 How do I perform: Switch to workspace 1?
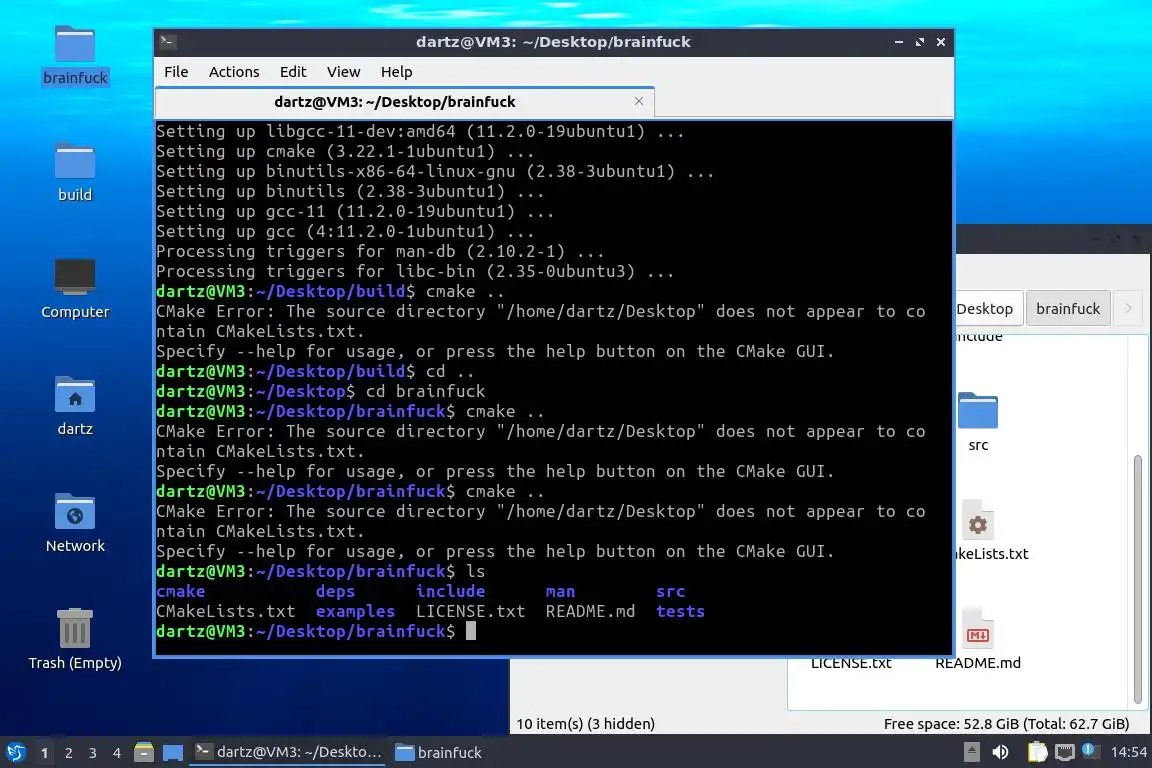(x=44, y=753)
